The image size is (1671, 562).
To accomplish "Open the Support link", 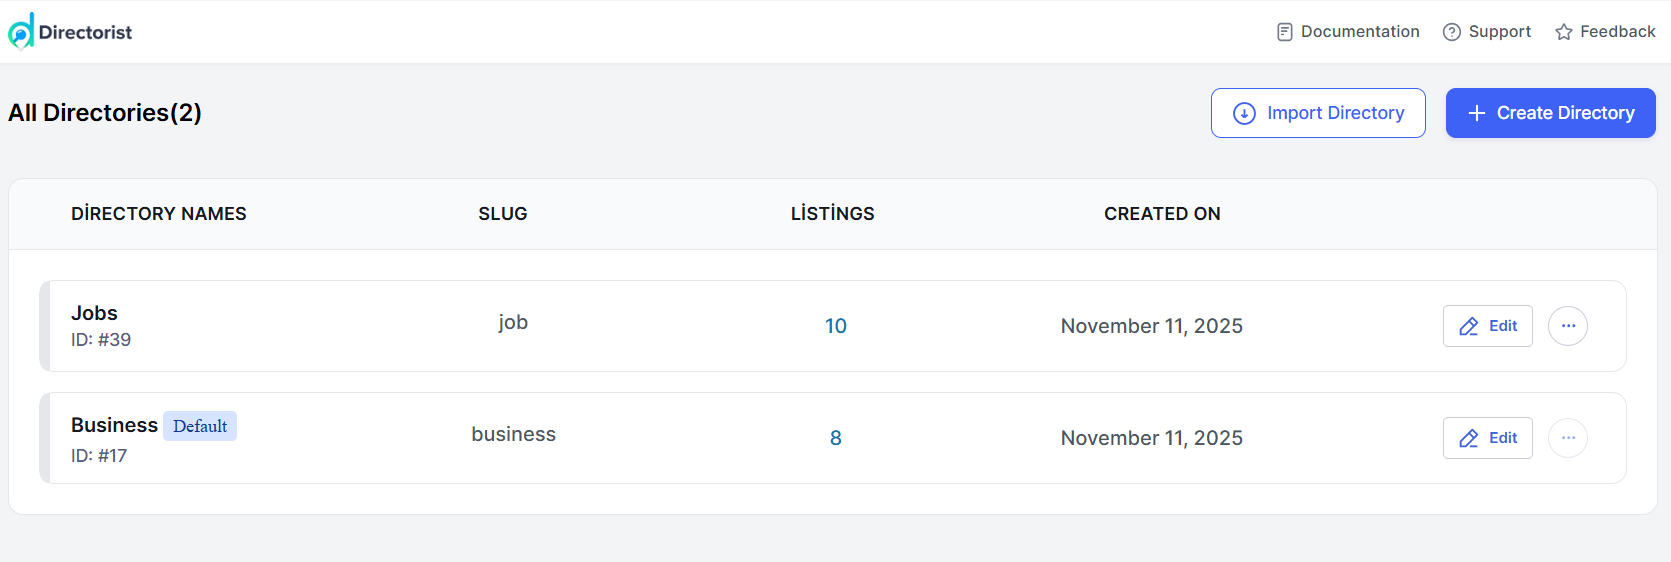I will [x=1487, y=32].
